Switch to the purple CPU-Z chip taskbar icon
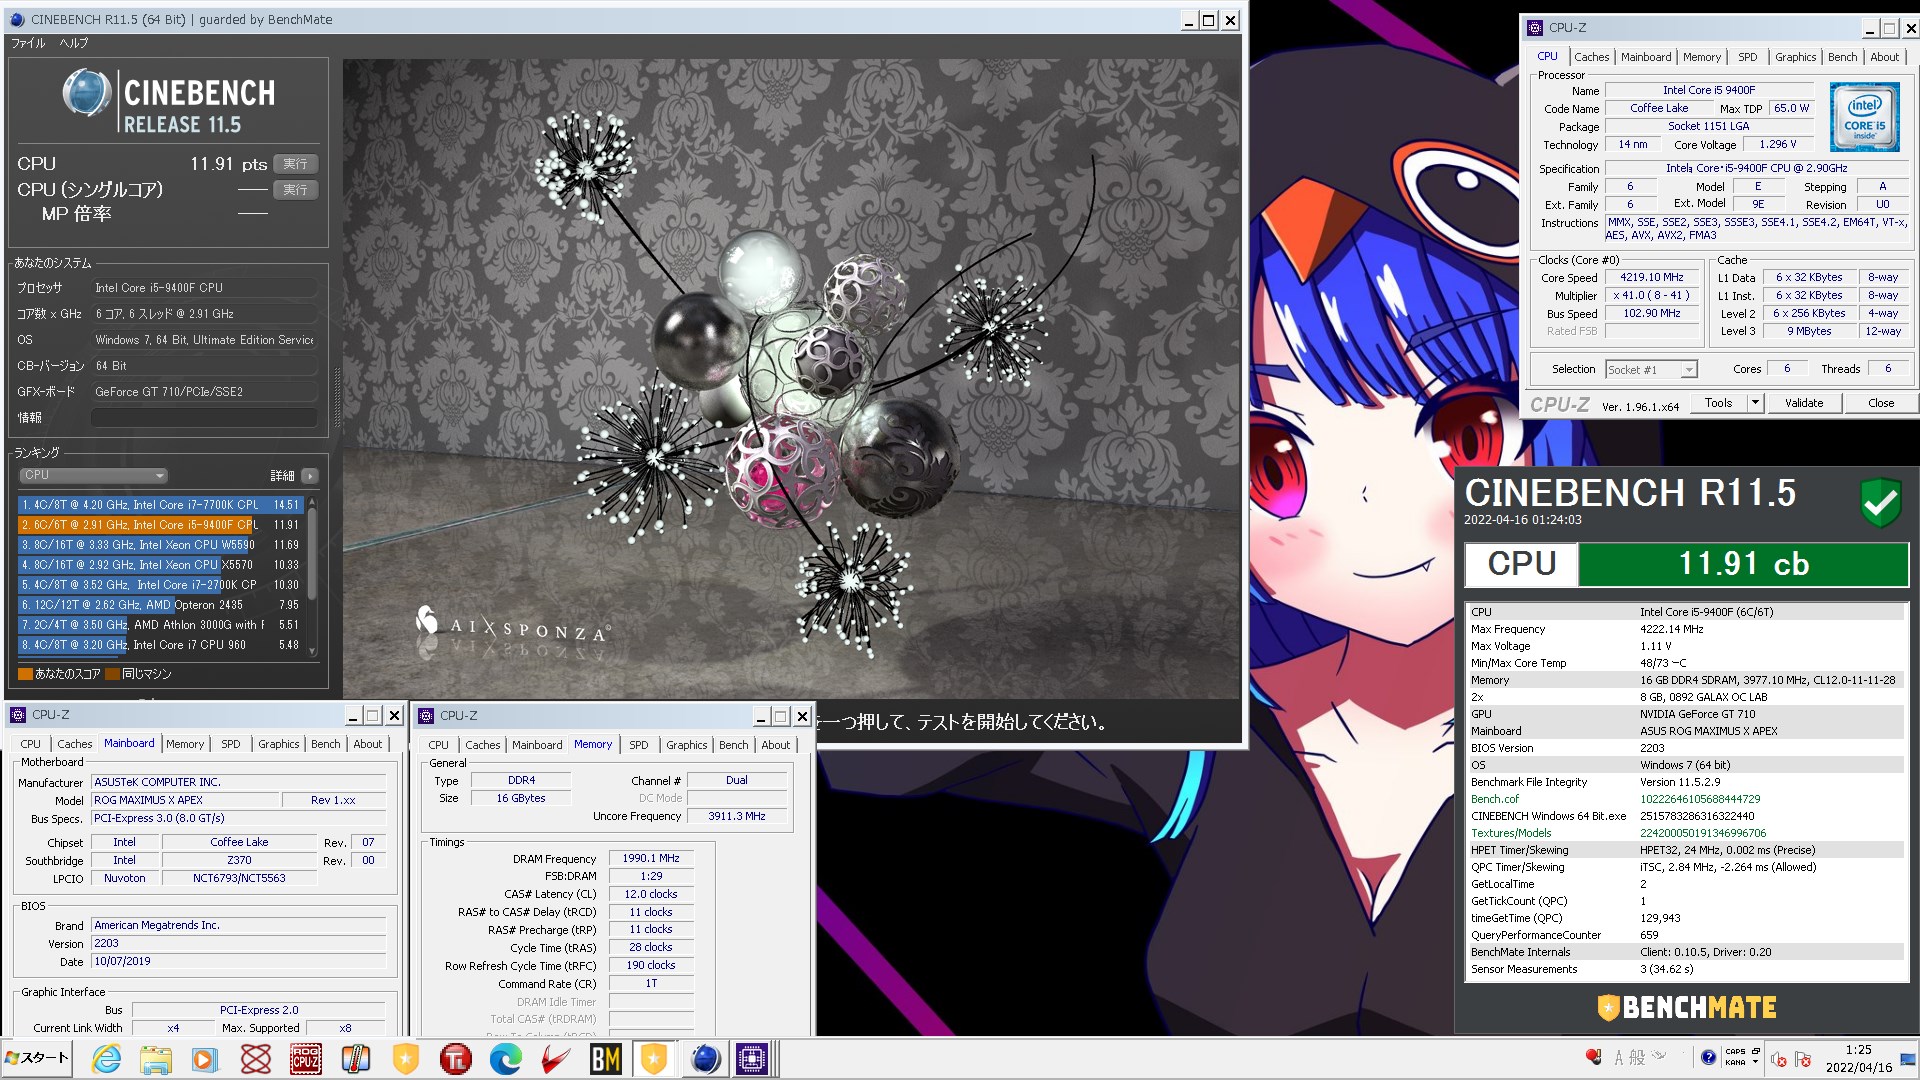The height and width of the screenshot is (1080, 1920). coord(752,1059)
